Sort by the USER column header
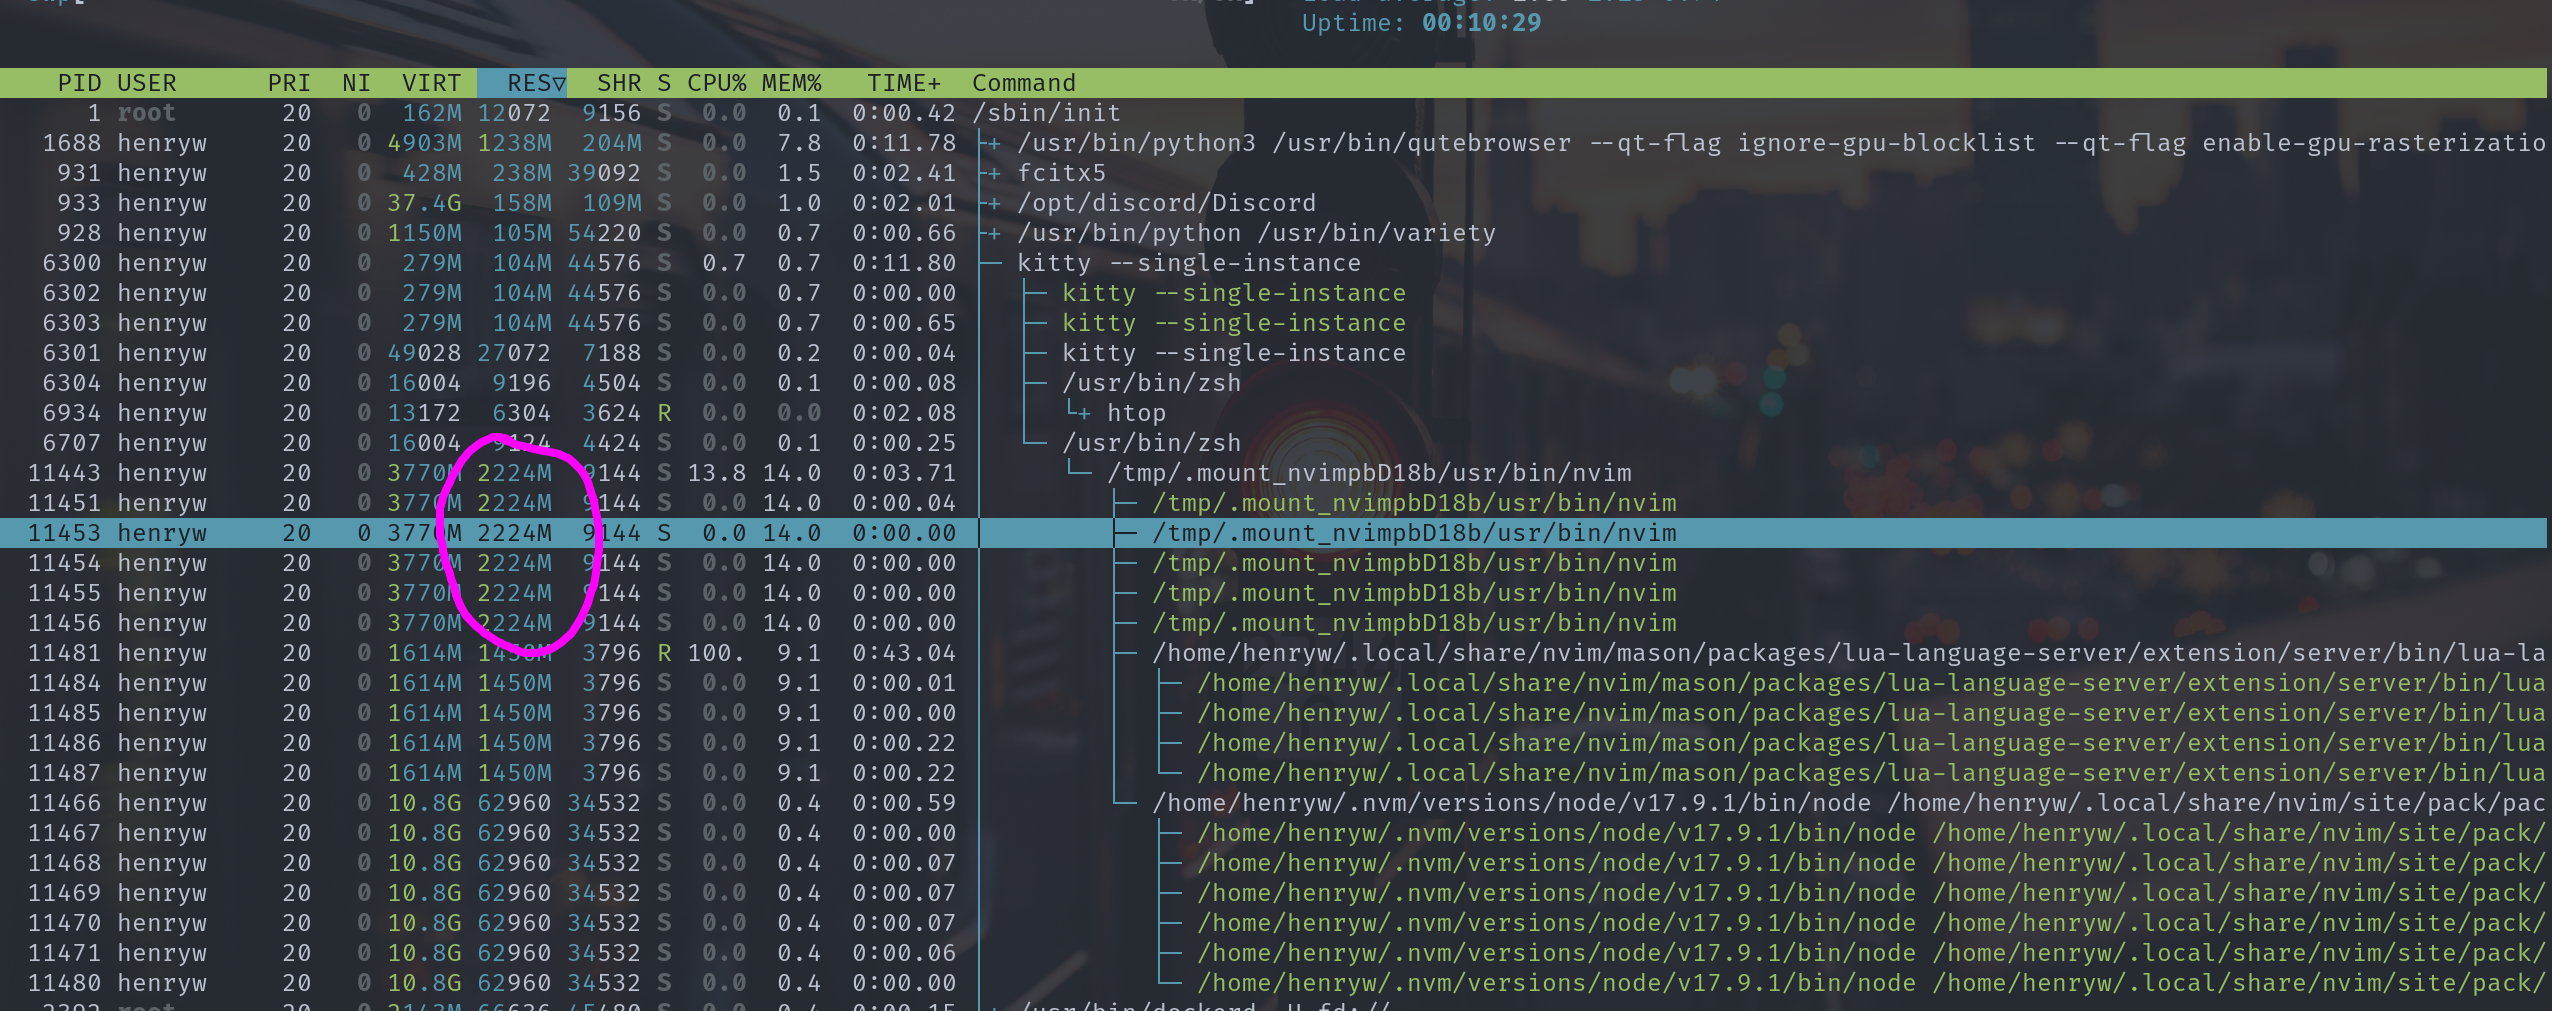Image resolution: width=2552 pixels, height=1011 pixels. (147, 83)
